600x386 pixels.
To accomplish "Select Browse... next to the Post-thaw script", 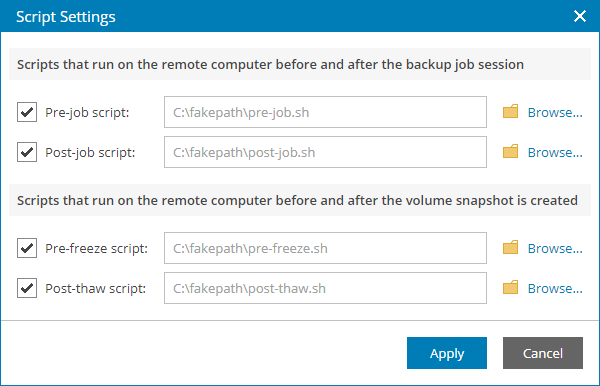I will [x=555, y=288].
